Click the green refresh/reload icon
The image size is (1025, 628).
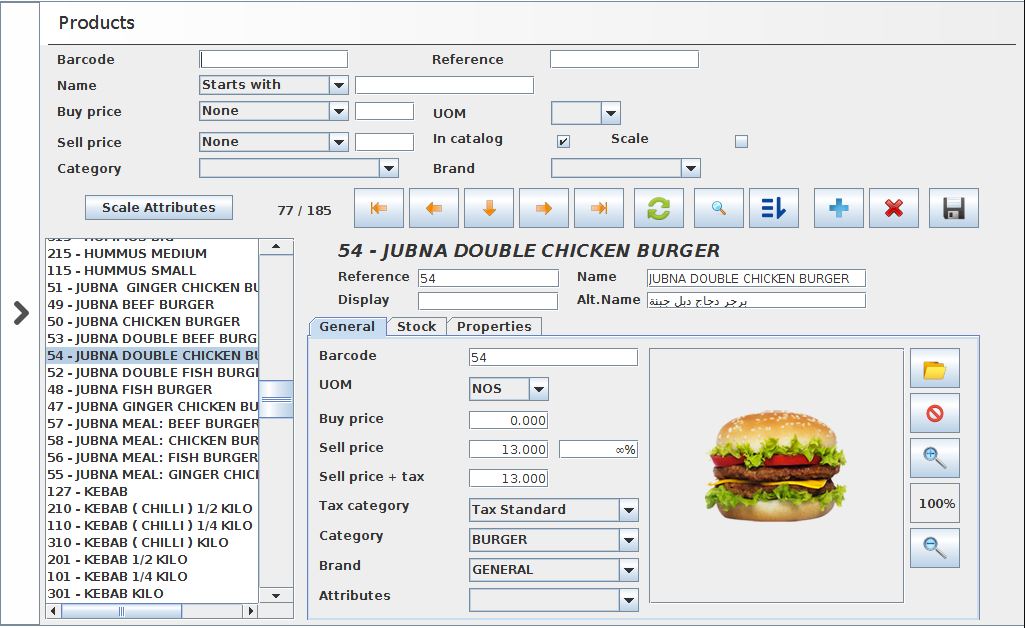coord(659,208)
